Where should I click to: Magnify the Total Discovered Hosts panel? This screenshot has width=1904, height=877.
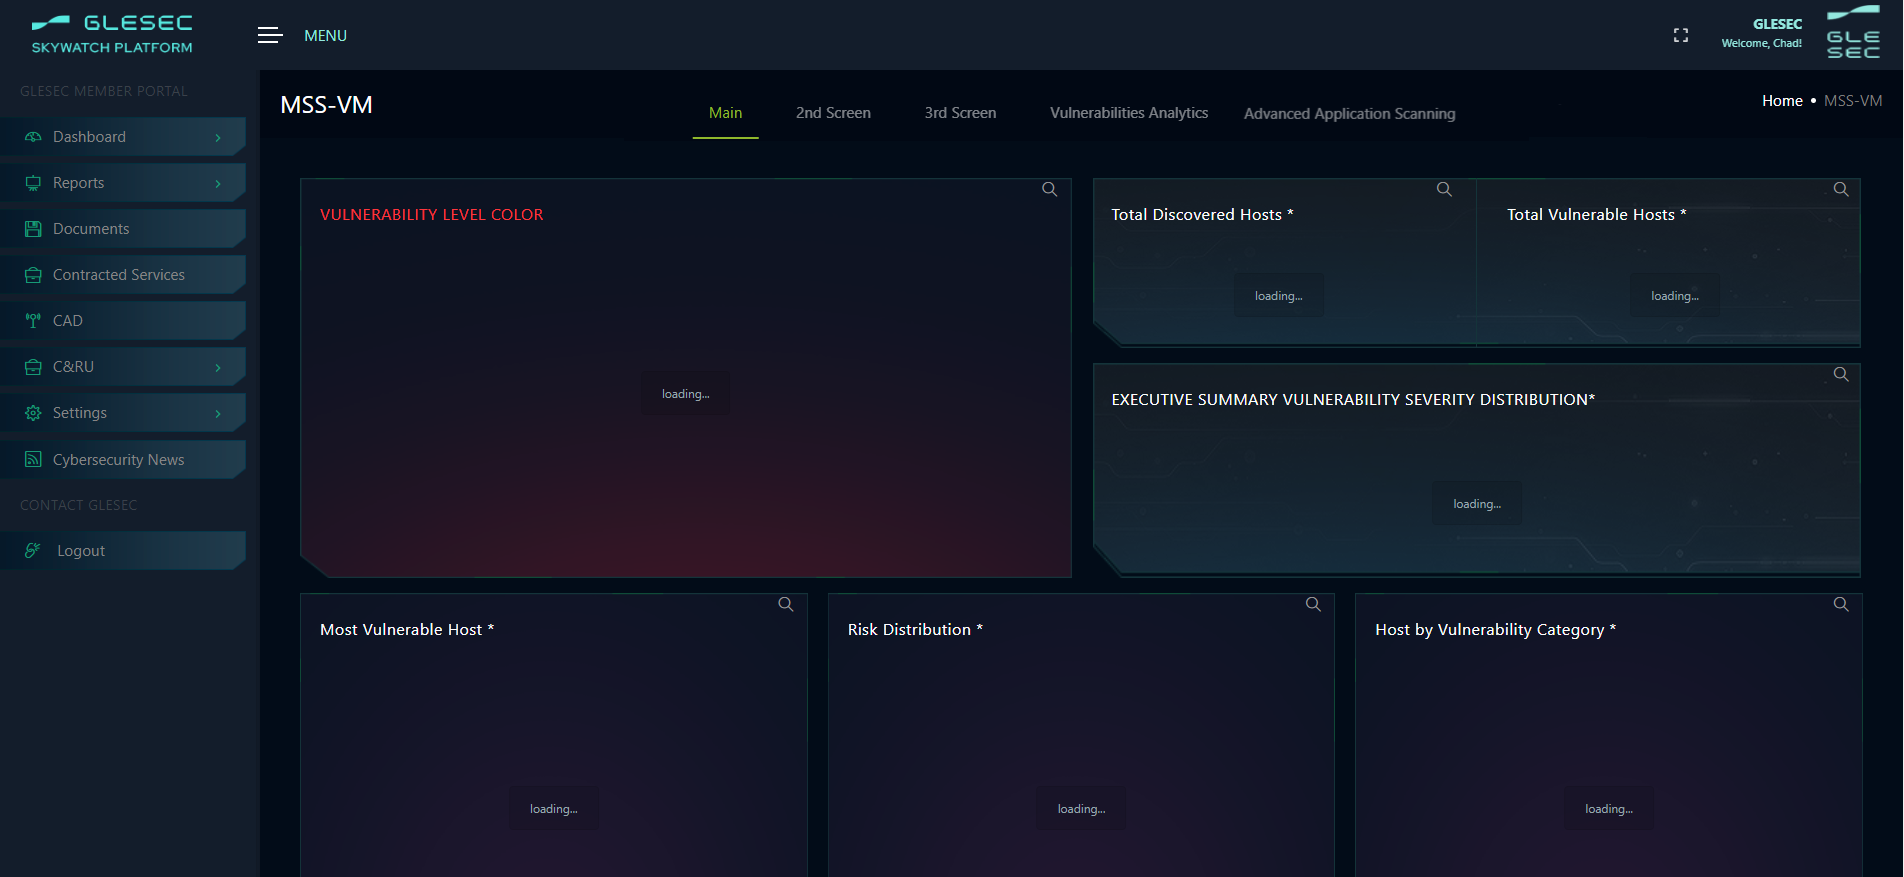tap(1444, 189)
